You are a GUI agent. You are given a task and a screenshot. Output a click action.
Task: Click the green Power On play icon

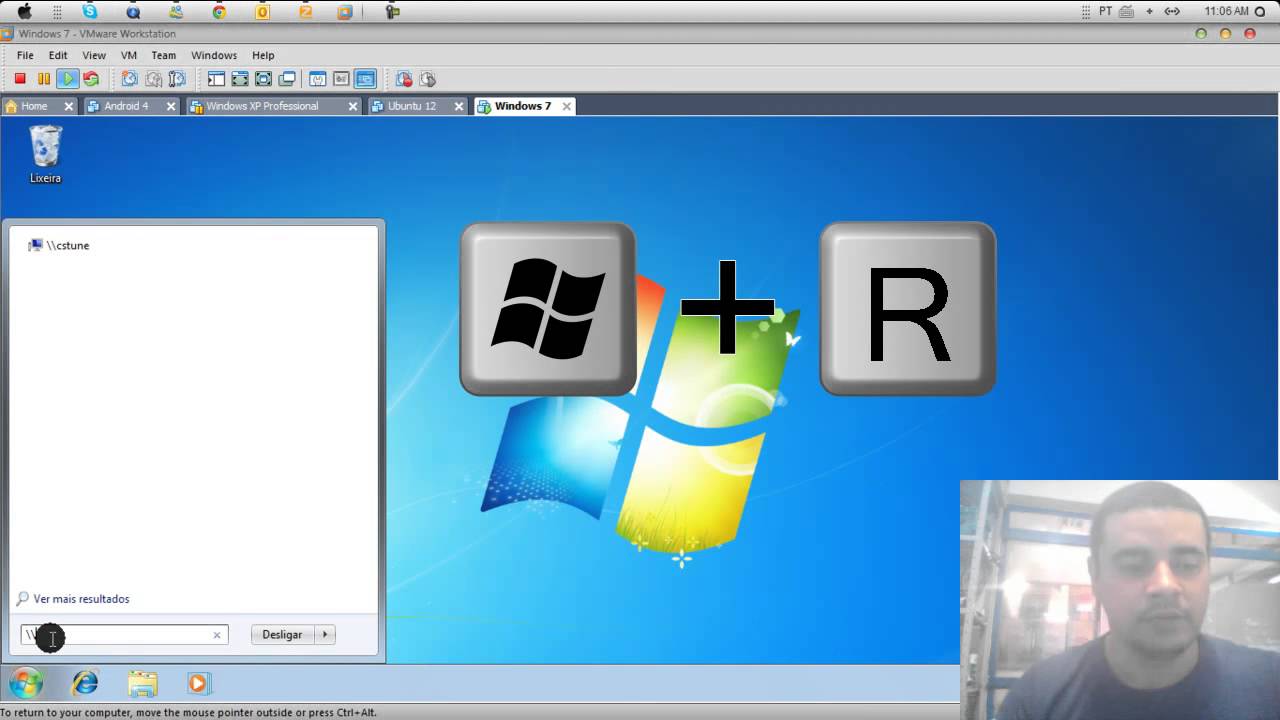point(67,79)
